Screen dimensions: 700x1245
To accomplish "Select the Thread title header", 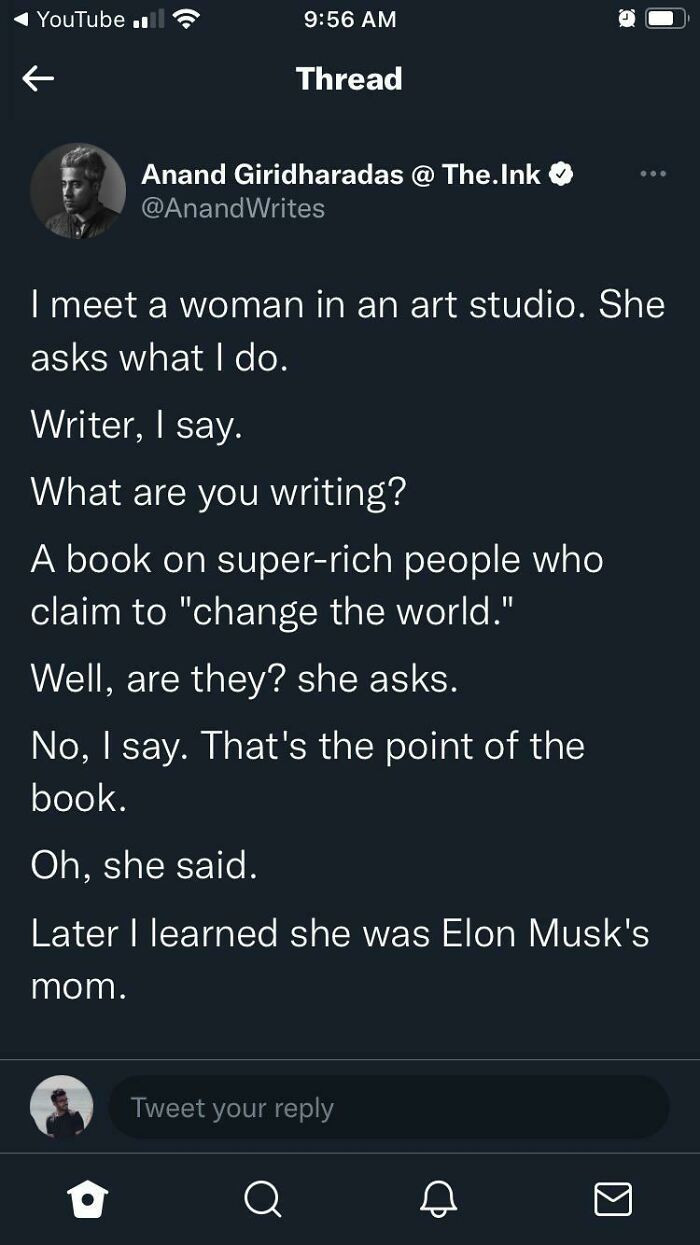I will [349, 78].
